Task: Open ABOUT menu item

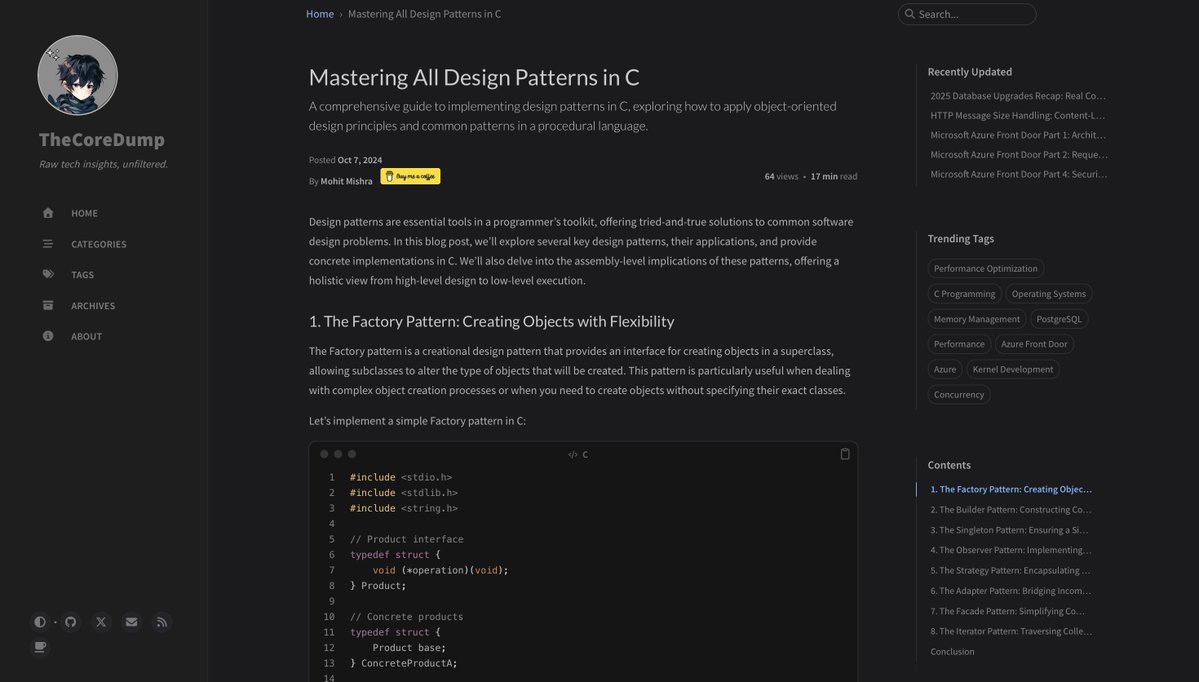Action: click(x=86, y=336)
